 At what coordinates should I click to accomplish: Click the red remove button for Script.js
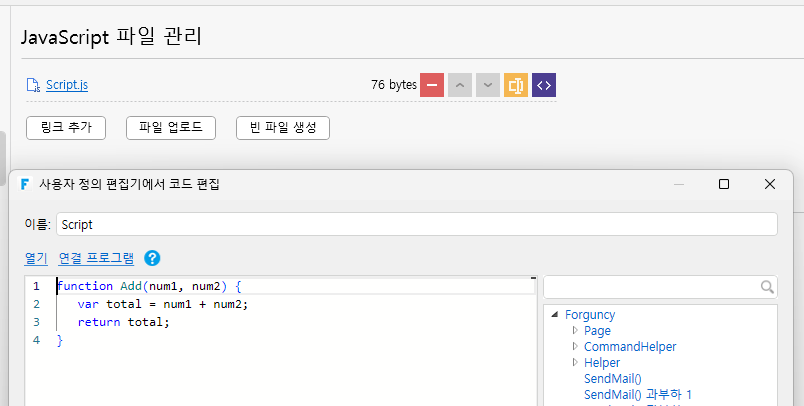pos(432,85)
